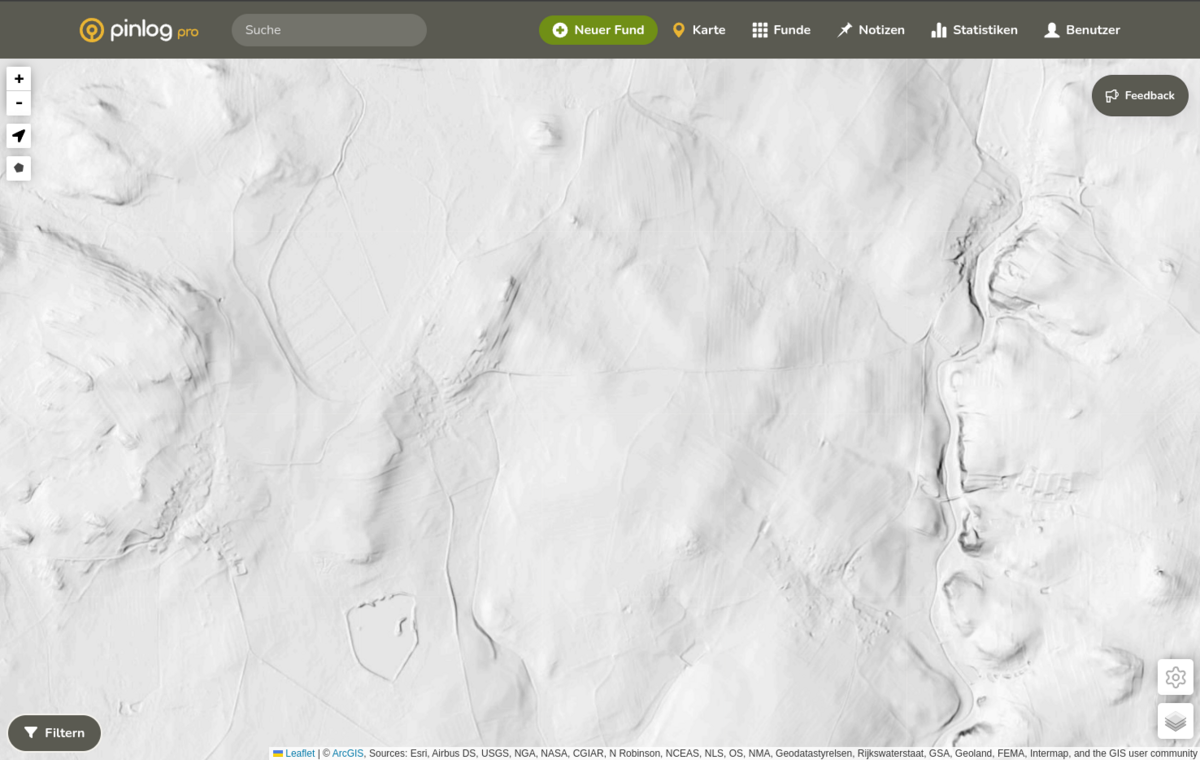Zoom in on the map

pyautogui.click(x=19, y=79)
